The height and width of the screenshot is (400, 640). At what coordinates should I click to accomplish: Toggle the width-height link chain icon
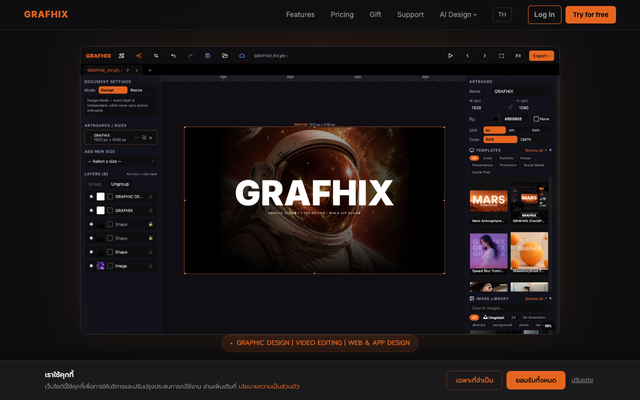point(510,107)
